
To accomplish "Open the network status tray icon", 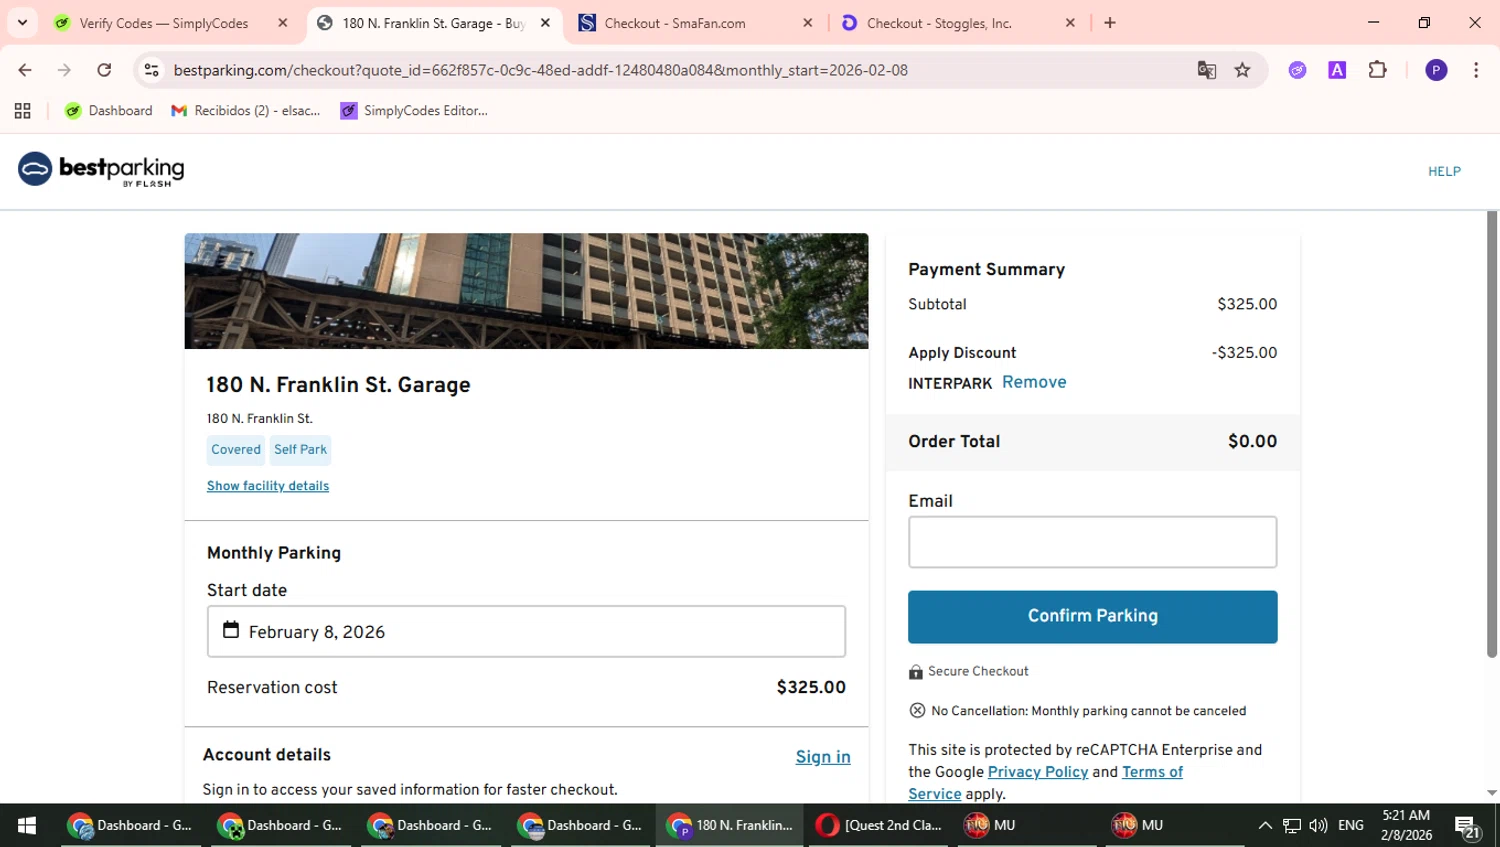I will [x=1292, y=825].
